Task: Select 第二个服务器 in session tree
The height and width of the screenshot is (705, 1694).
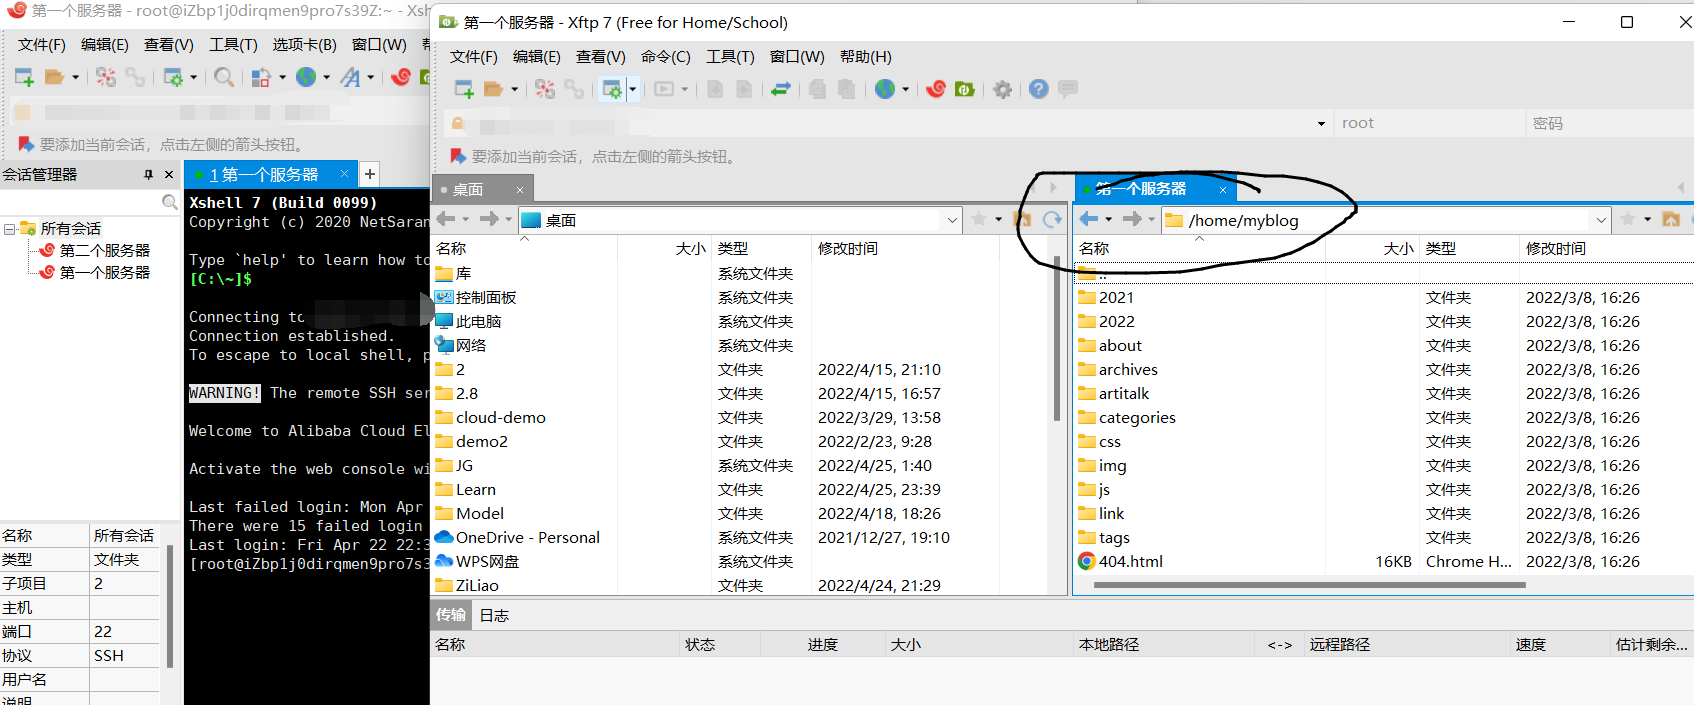Action: point(105,250)
